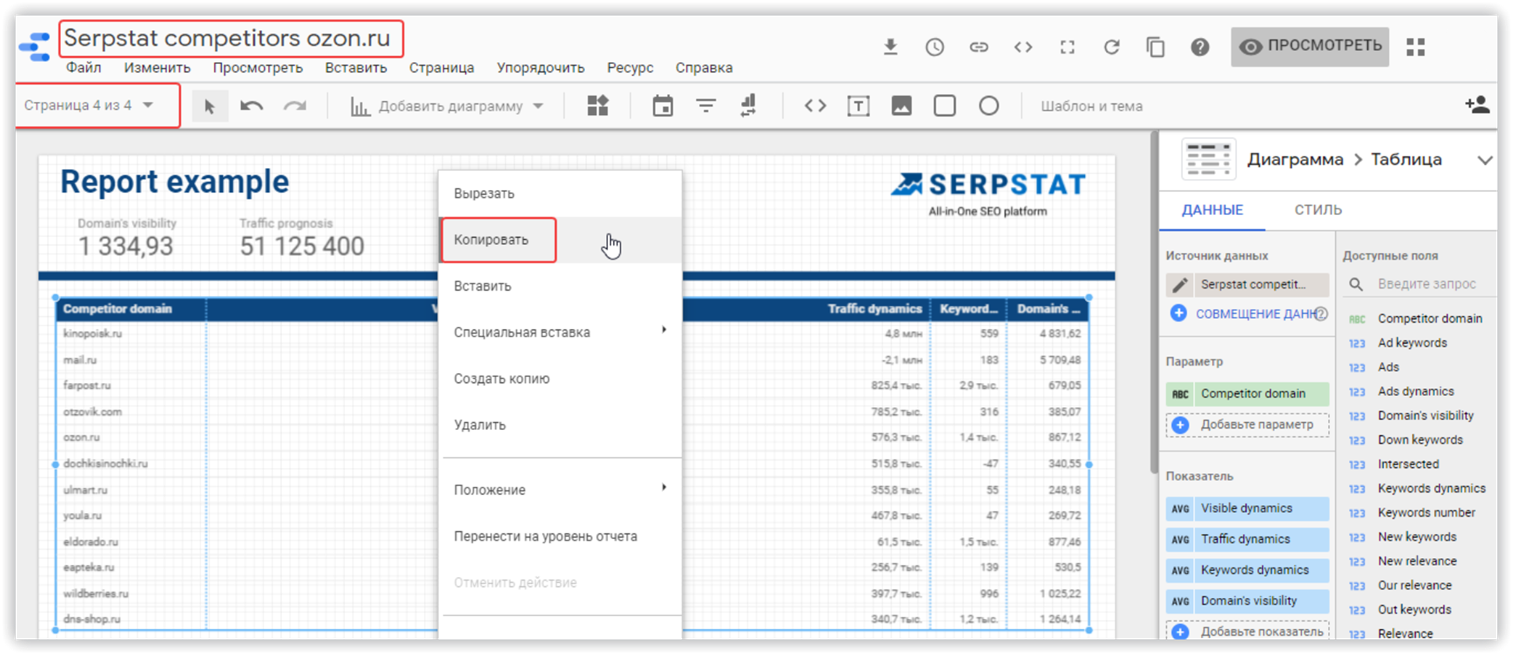Click the make a copy icon
1513x655 pixels.
1156,47
